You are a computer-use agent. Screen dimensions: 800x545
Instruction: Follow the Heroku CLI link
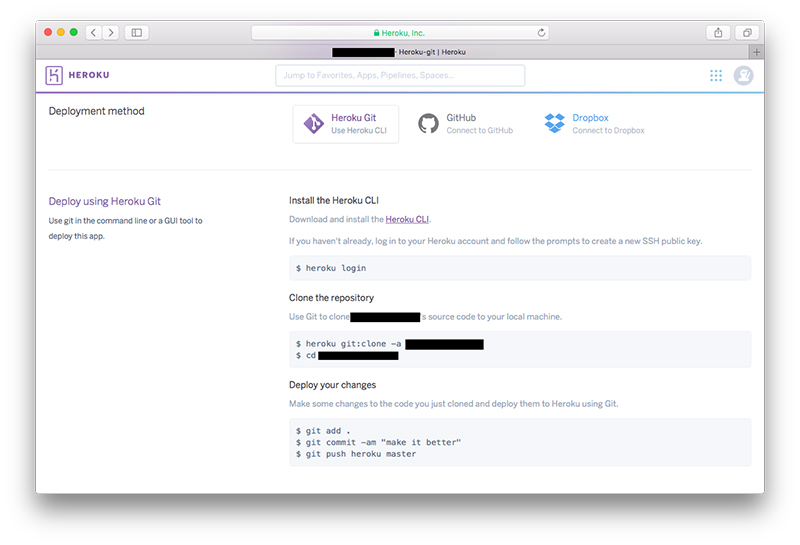point(407,219)
